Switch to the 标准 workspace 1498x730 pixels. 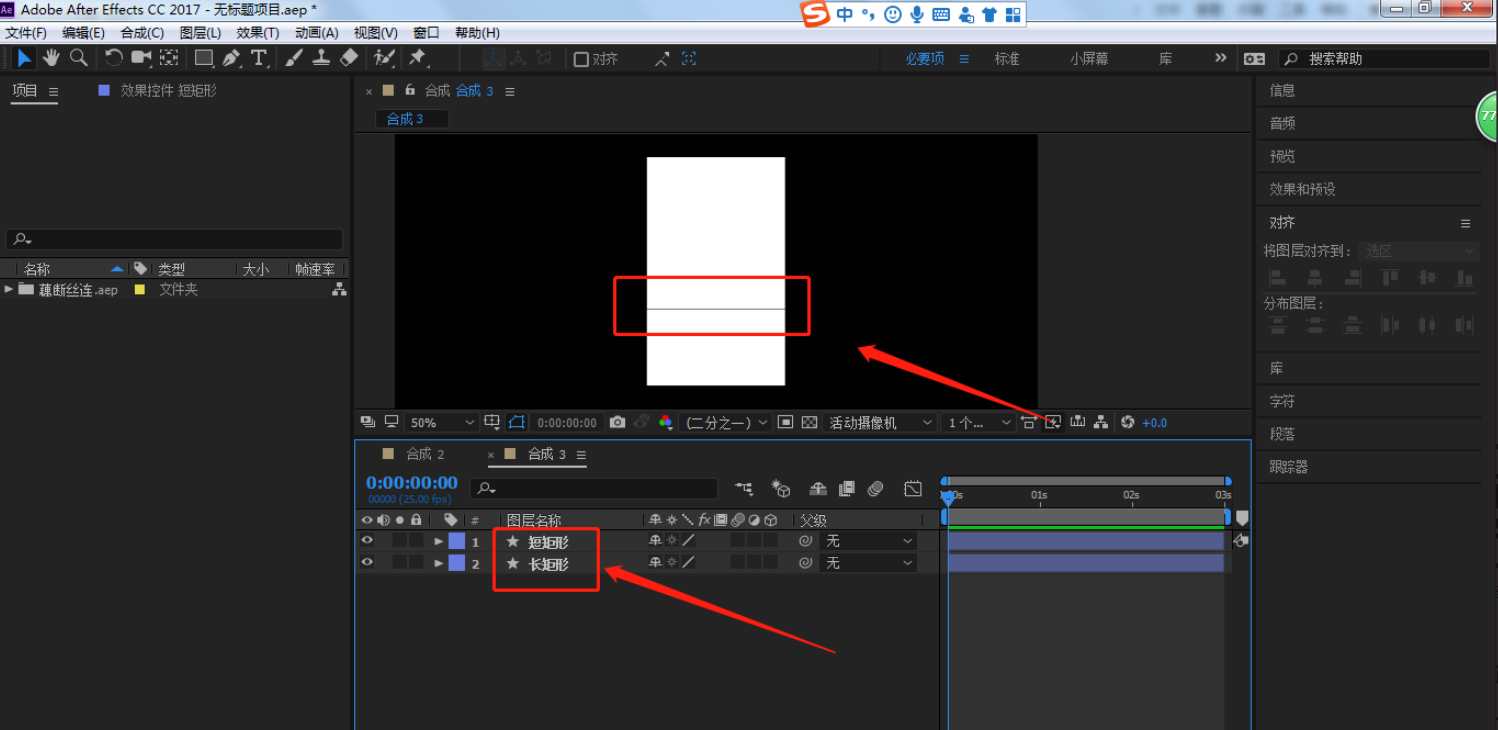[1007, 59]
